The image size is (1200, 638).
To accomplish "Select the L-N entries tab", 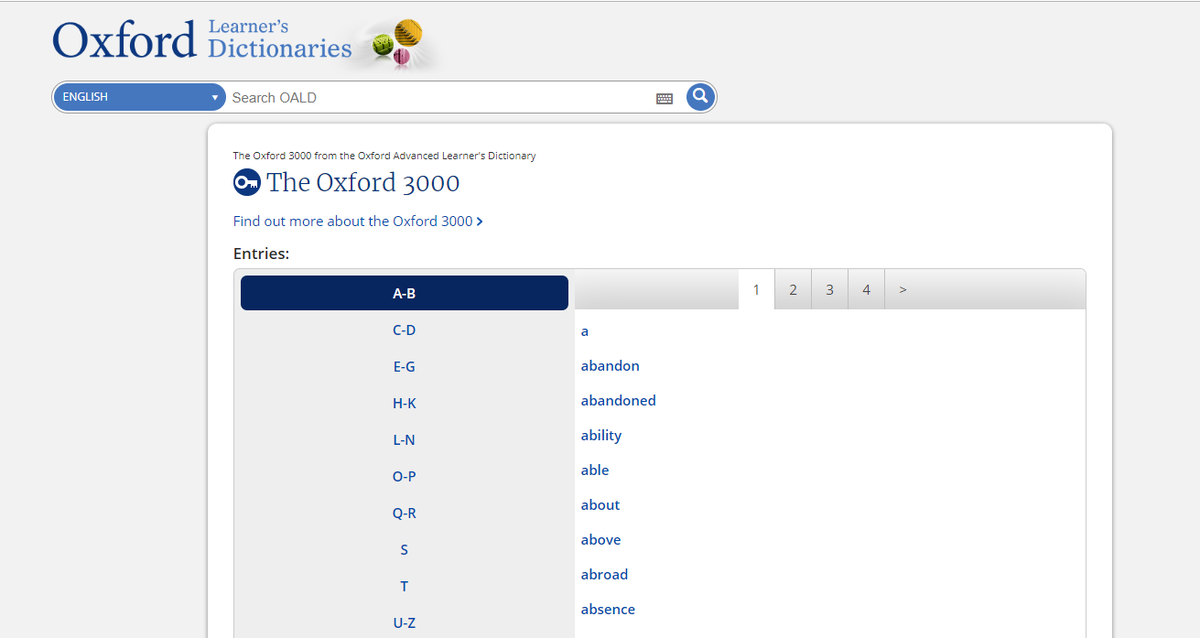I will tap(404, 440).
